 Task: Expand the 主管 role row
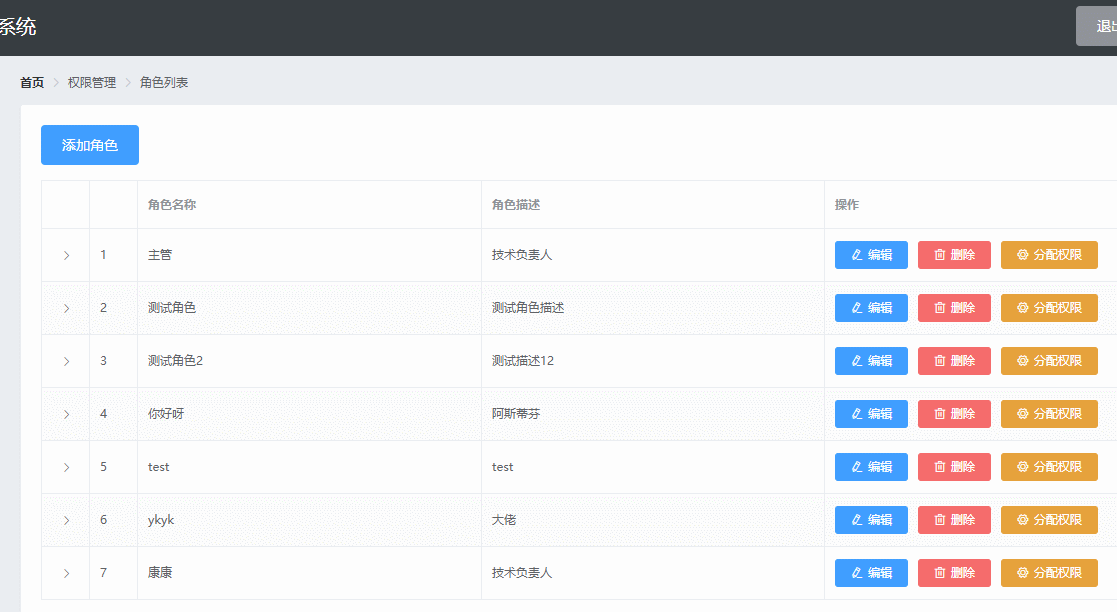coord(66,255)
